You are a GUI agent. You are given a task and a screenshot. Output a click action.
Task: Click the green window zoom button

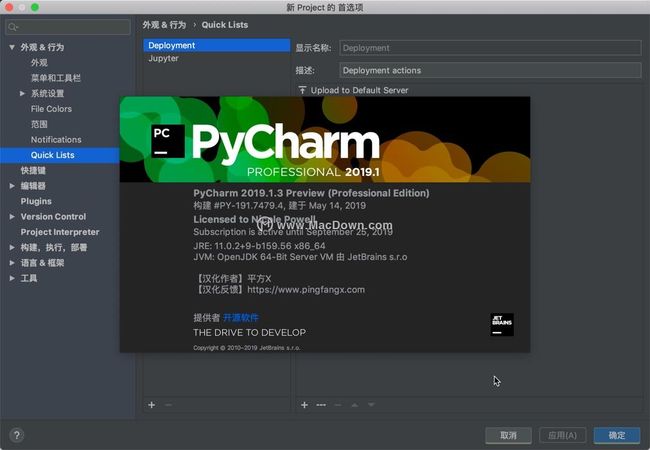pos(35,7)
